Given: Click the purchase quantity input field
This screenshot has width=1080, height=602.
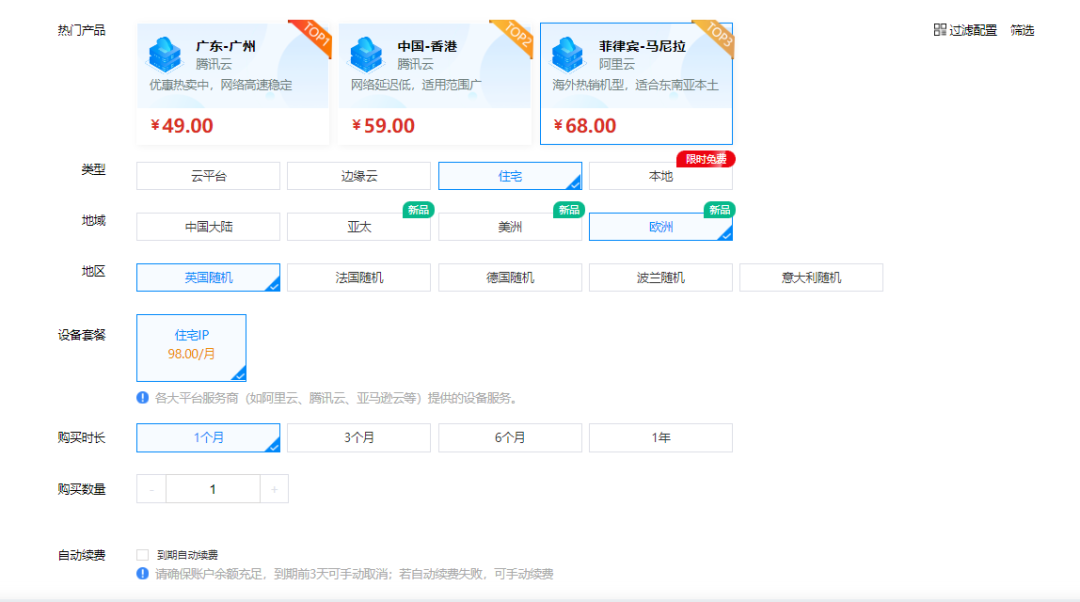Looking at the screenshot, I should coord(213,489).
